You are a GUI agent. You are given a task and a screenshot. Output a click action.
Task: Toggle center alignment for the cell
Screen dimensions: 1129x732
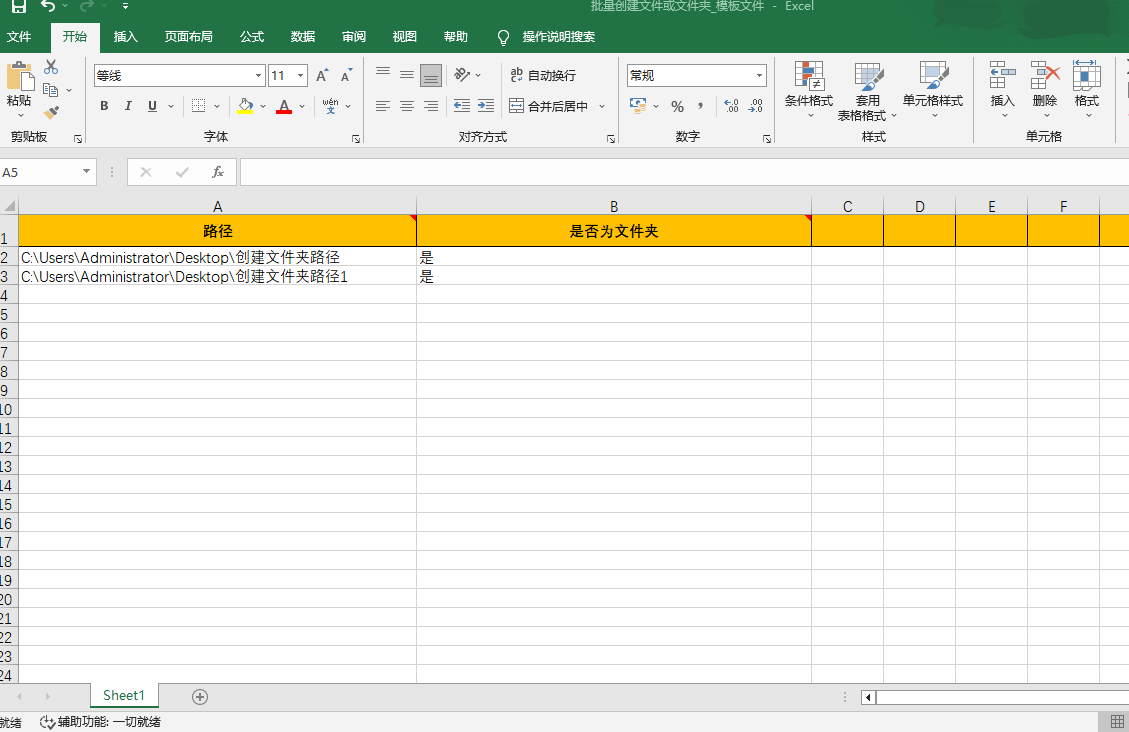pyautogui.click(x=406, y=106)
